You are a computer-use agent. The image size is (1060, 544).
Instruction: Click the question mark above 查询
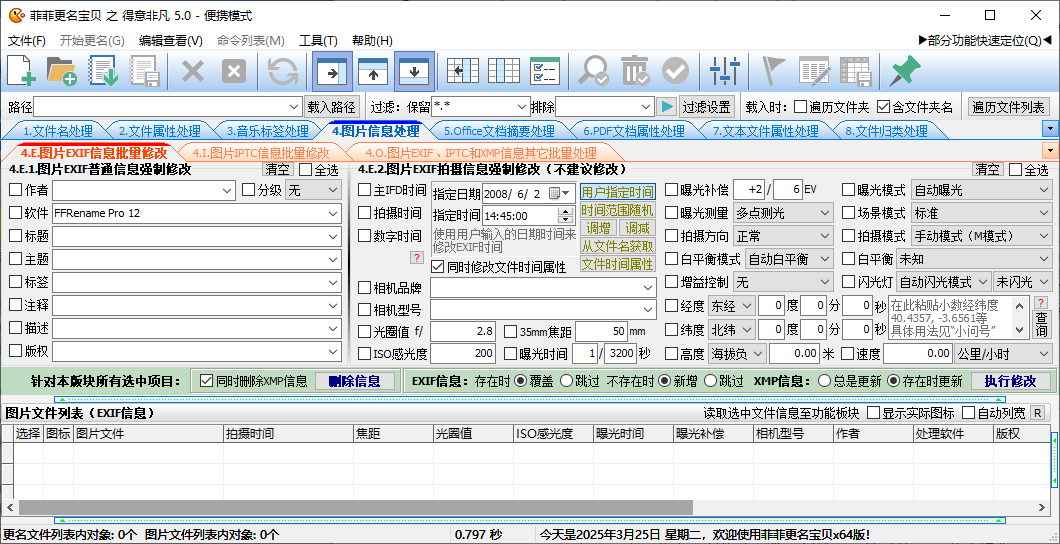1041,302
